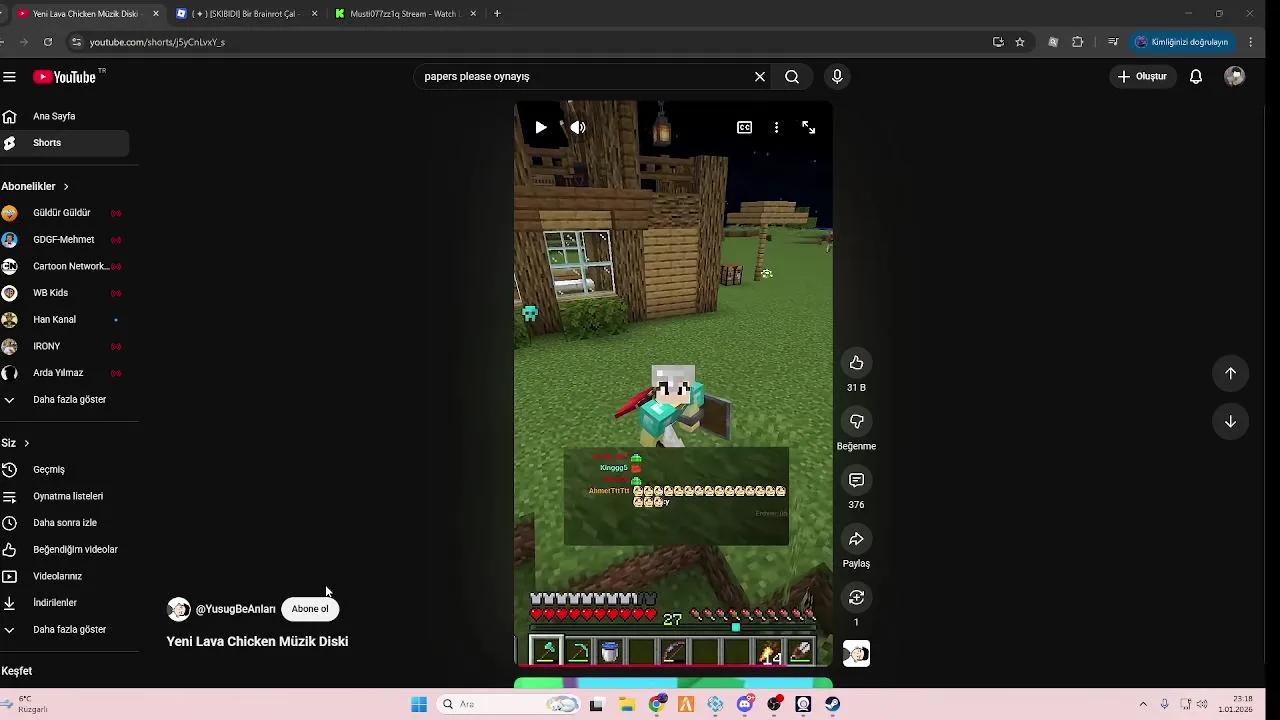Open the sound source thumbnail of the Short

point(856,654)
